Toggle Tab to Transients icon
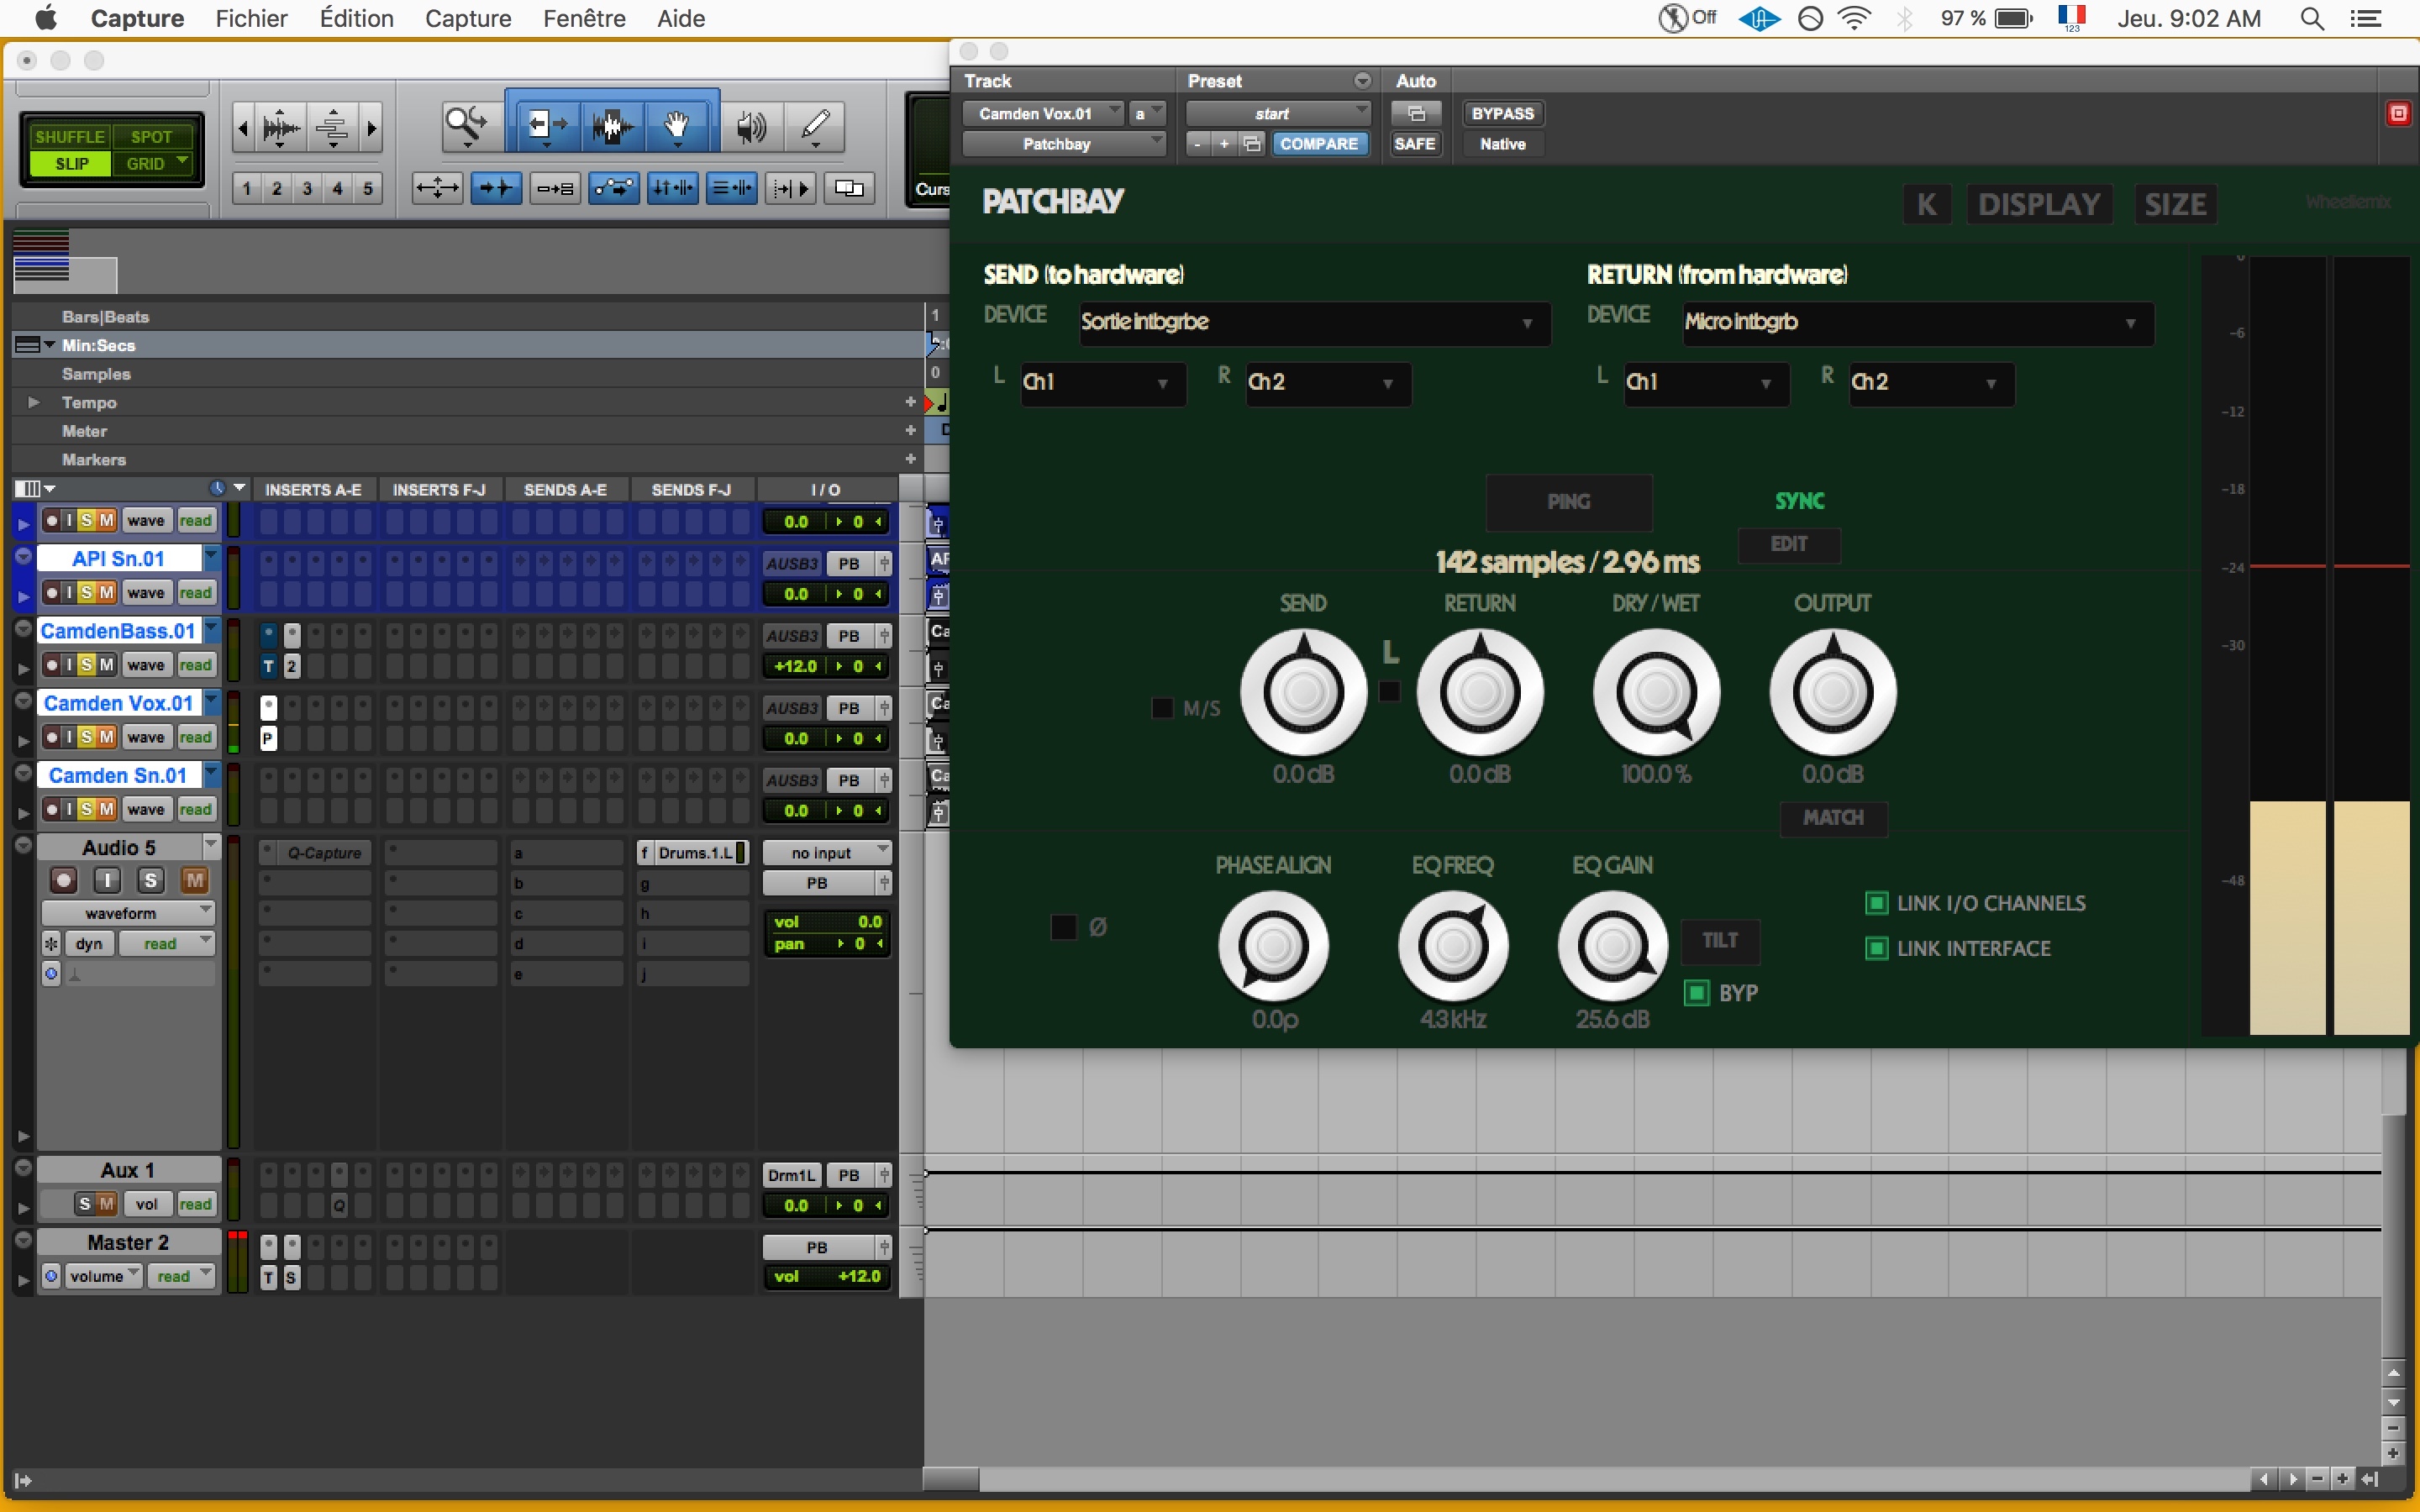The width and height of the screenshot is (2420, 1512). [496, 188]
